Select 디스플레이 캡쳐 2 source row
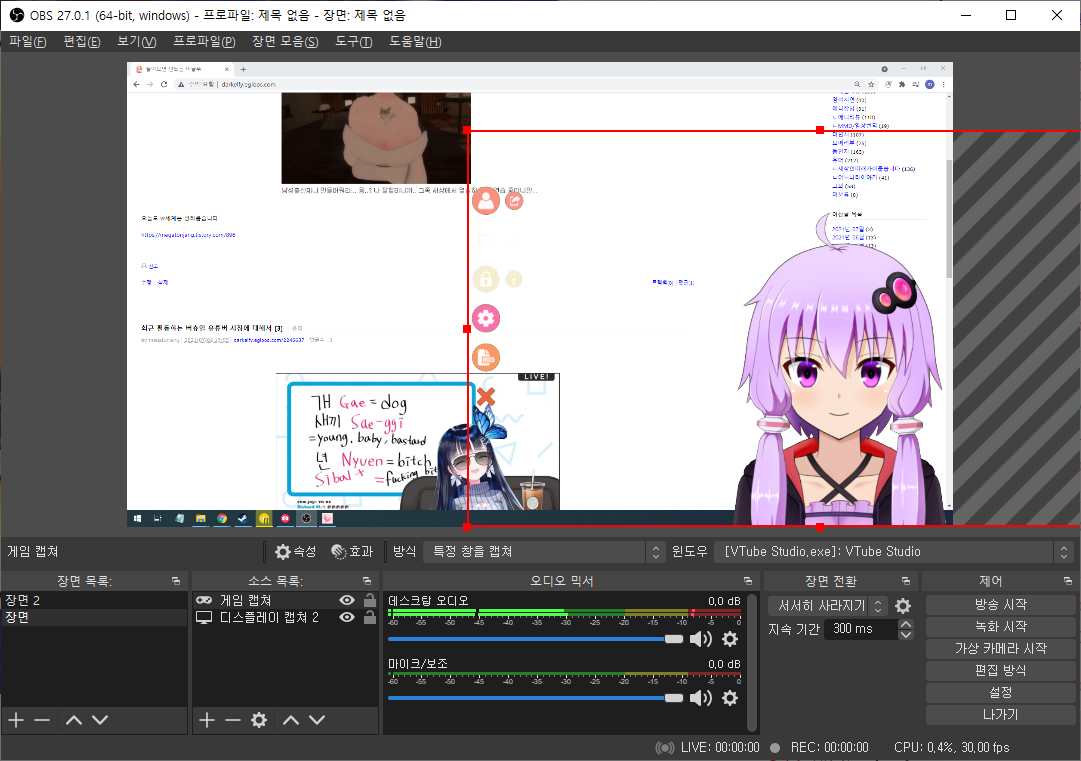Viewport: 1081px width, 761px height. 285,618
